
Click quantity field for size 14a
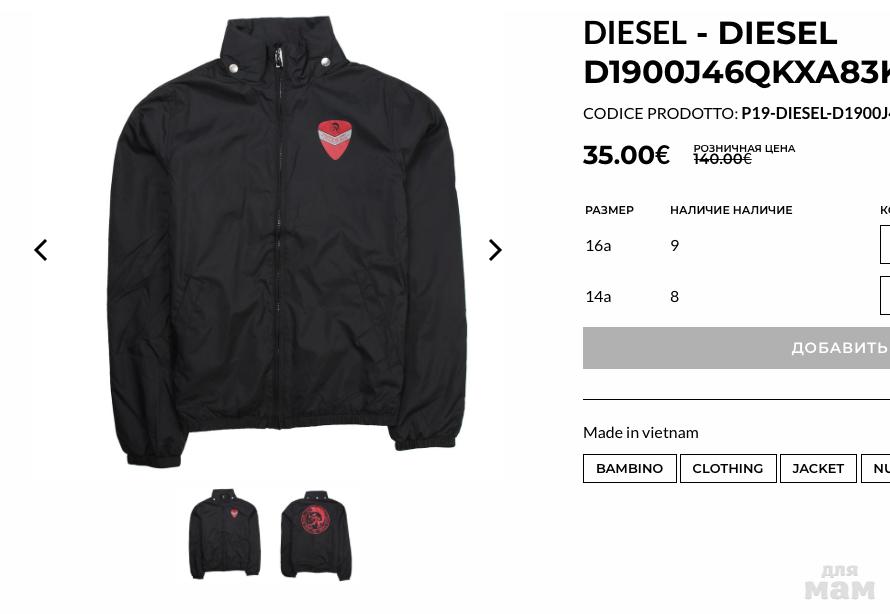click(885, 295)
